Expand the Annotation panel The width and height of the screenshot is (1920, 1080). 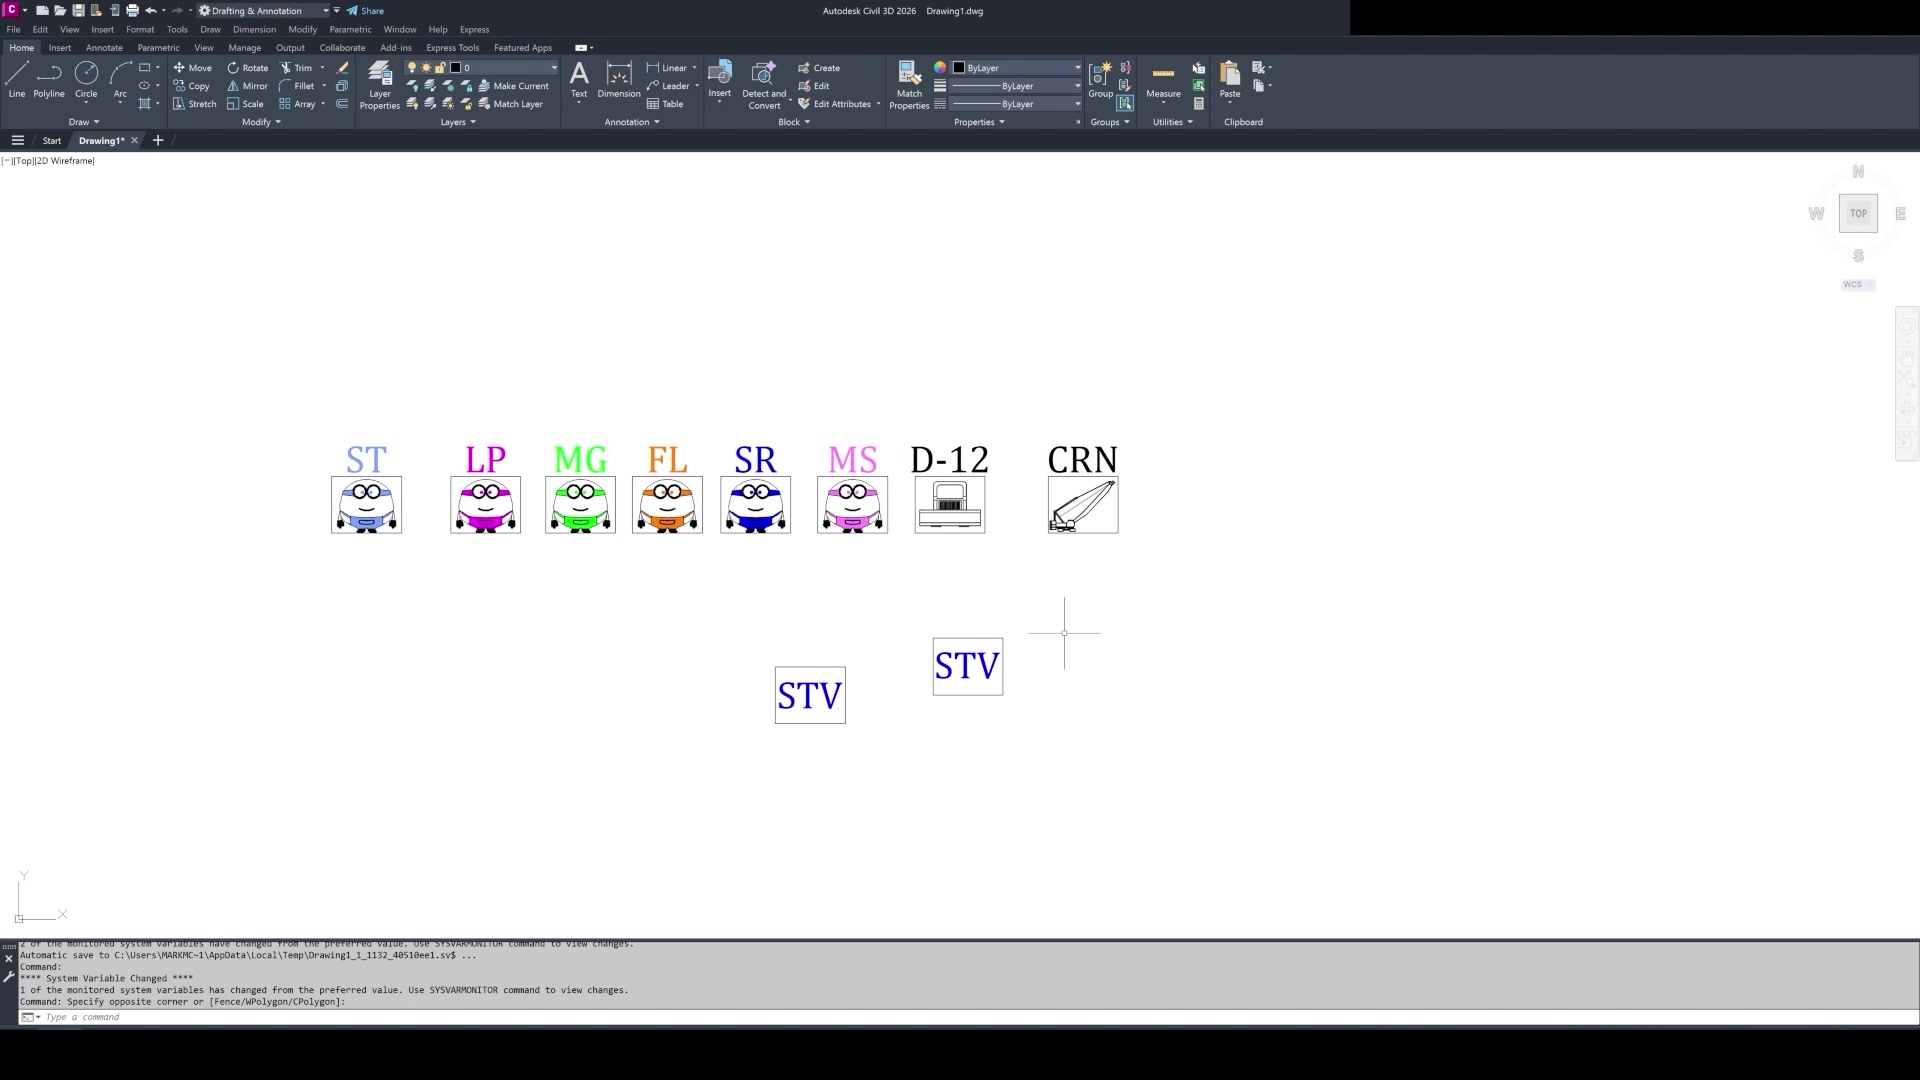click(x=632, y=122)
